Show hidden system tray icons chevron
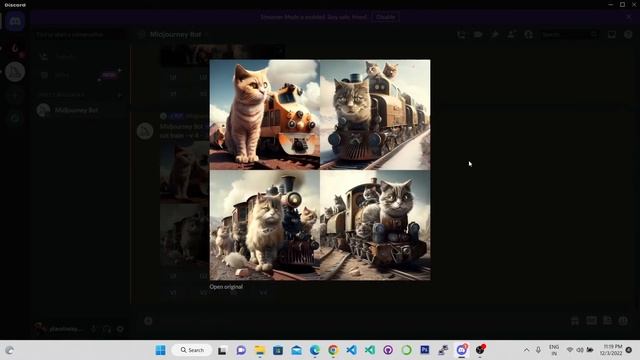640x360 pixels. pyautogui.click(x=527, y=350)
